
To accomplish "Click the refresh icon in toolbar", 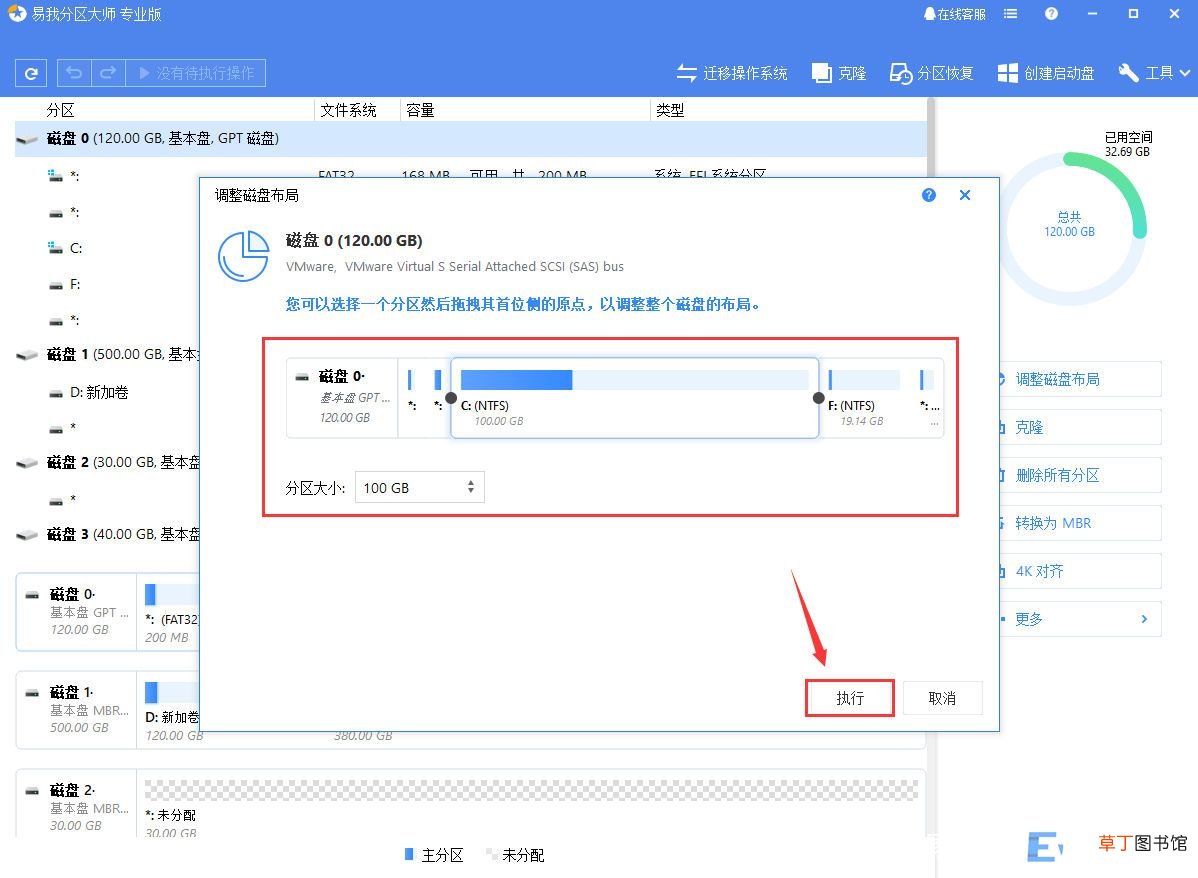I will (x=31, y=73).
